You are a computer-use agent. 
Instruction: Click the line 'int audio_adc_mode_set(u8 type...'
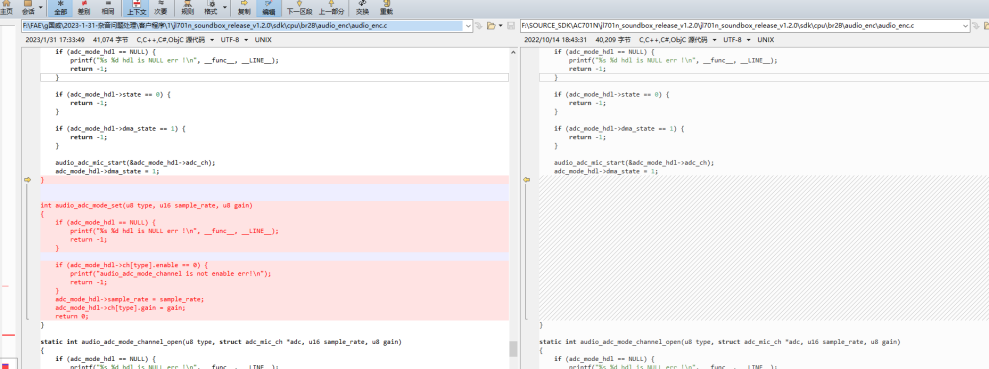click(146, 205)
